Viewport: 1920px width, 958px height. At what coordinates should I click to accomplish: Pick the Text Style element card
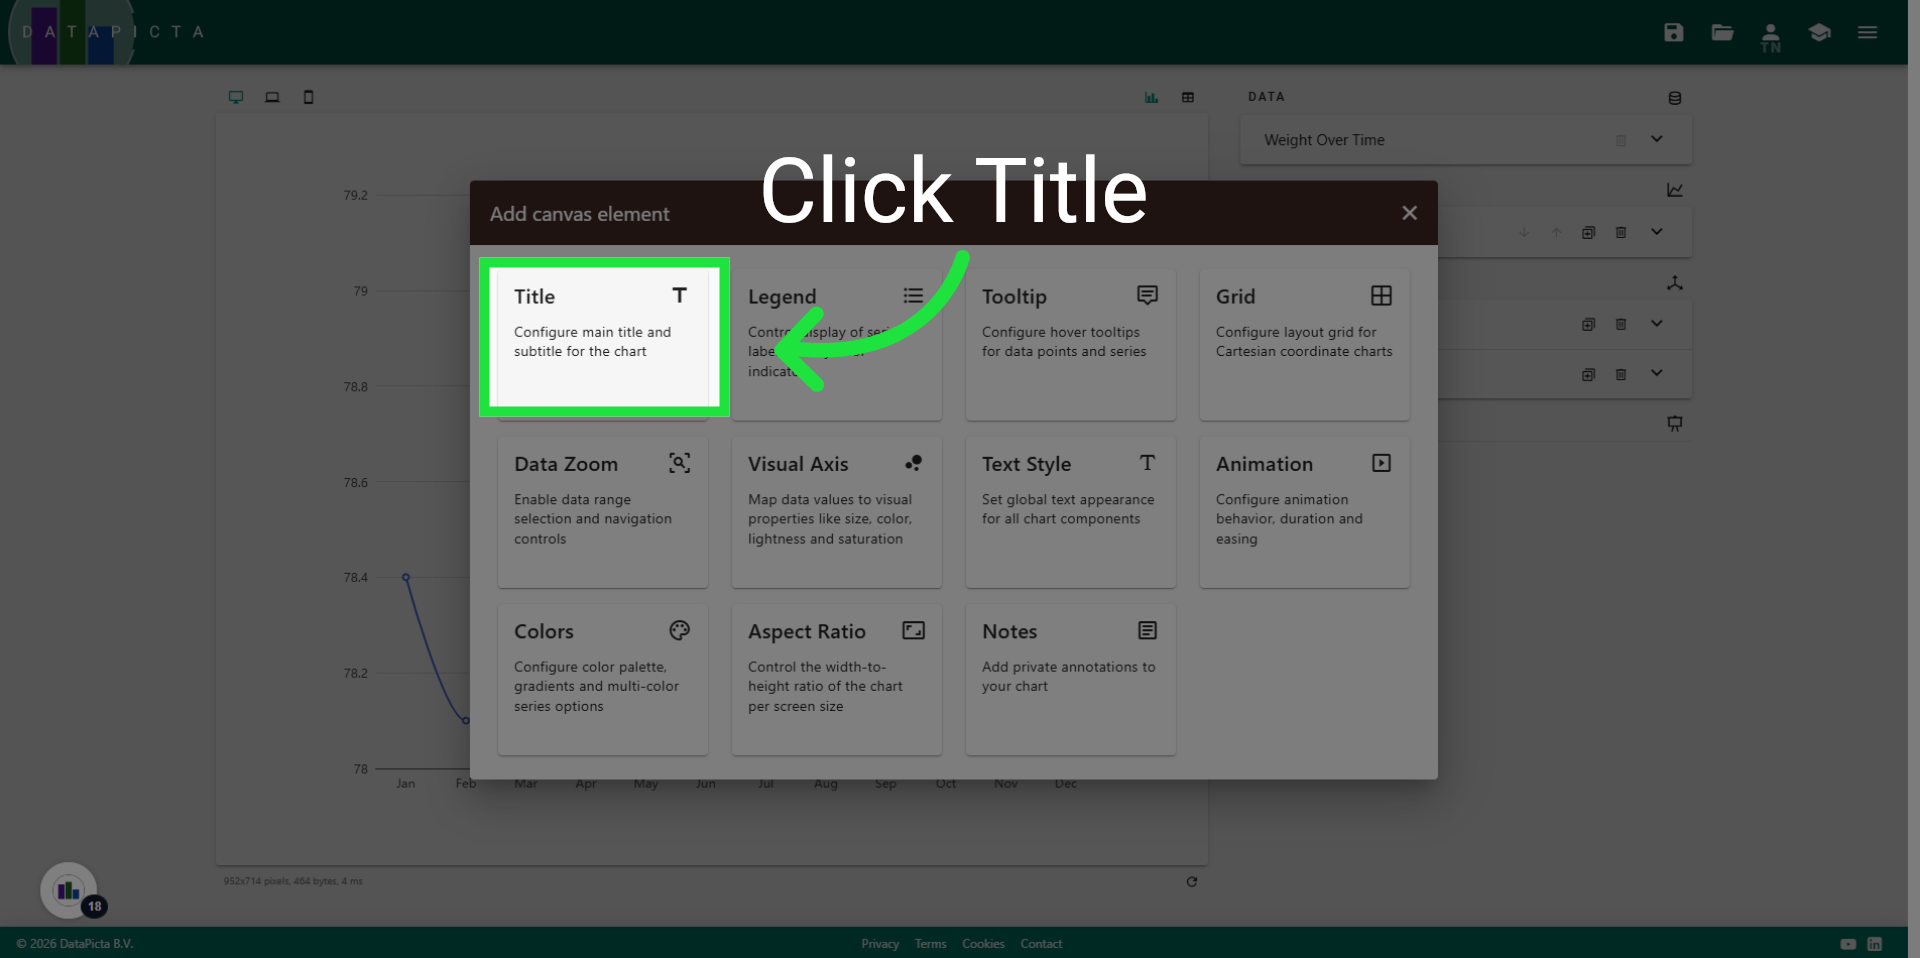[x=1071, y=512]
